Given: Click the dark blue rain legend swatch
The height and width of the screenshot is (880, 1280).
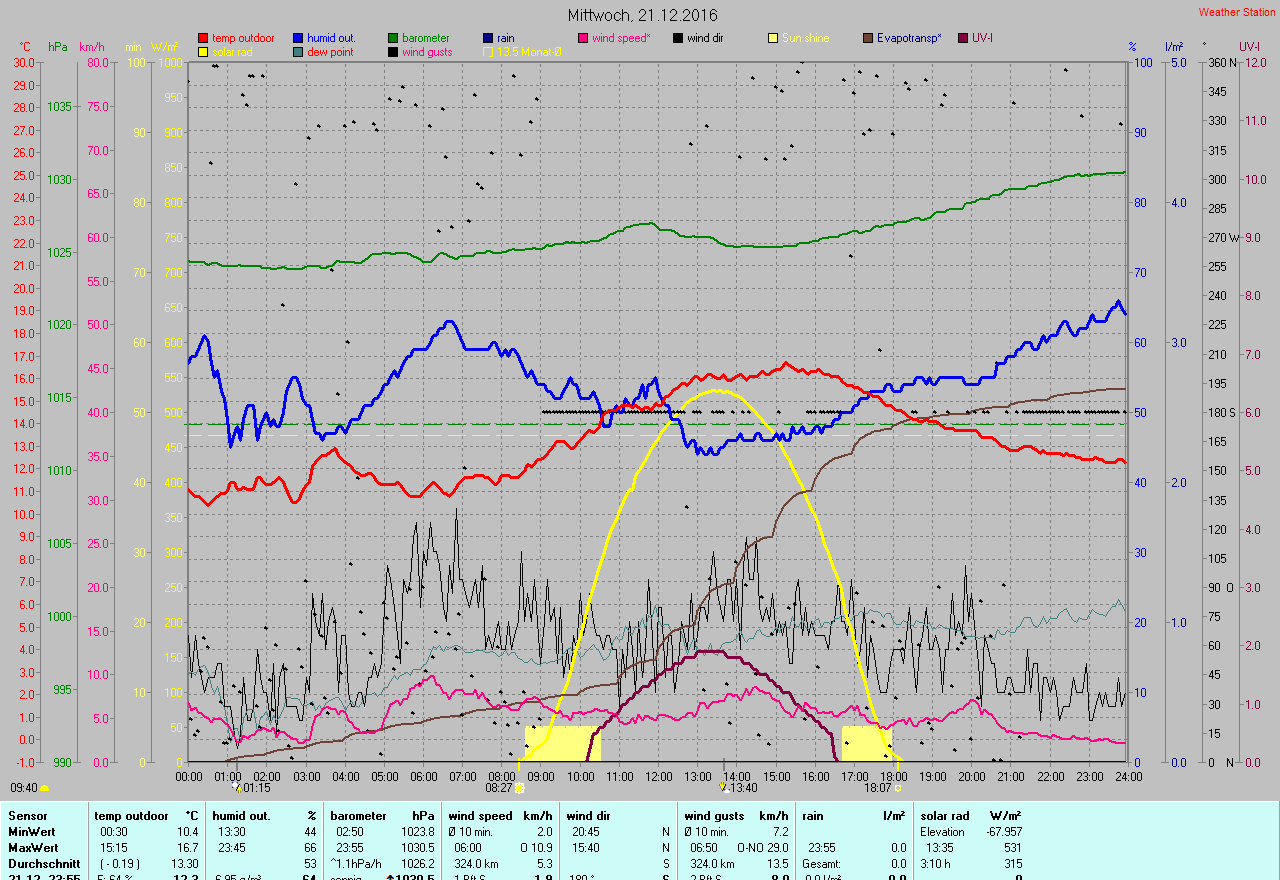Looking at the screenshot, I should (488, 38).
